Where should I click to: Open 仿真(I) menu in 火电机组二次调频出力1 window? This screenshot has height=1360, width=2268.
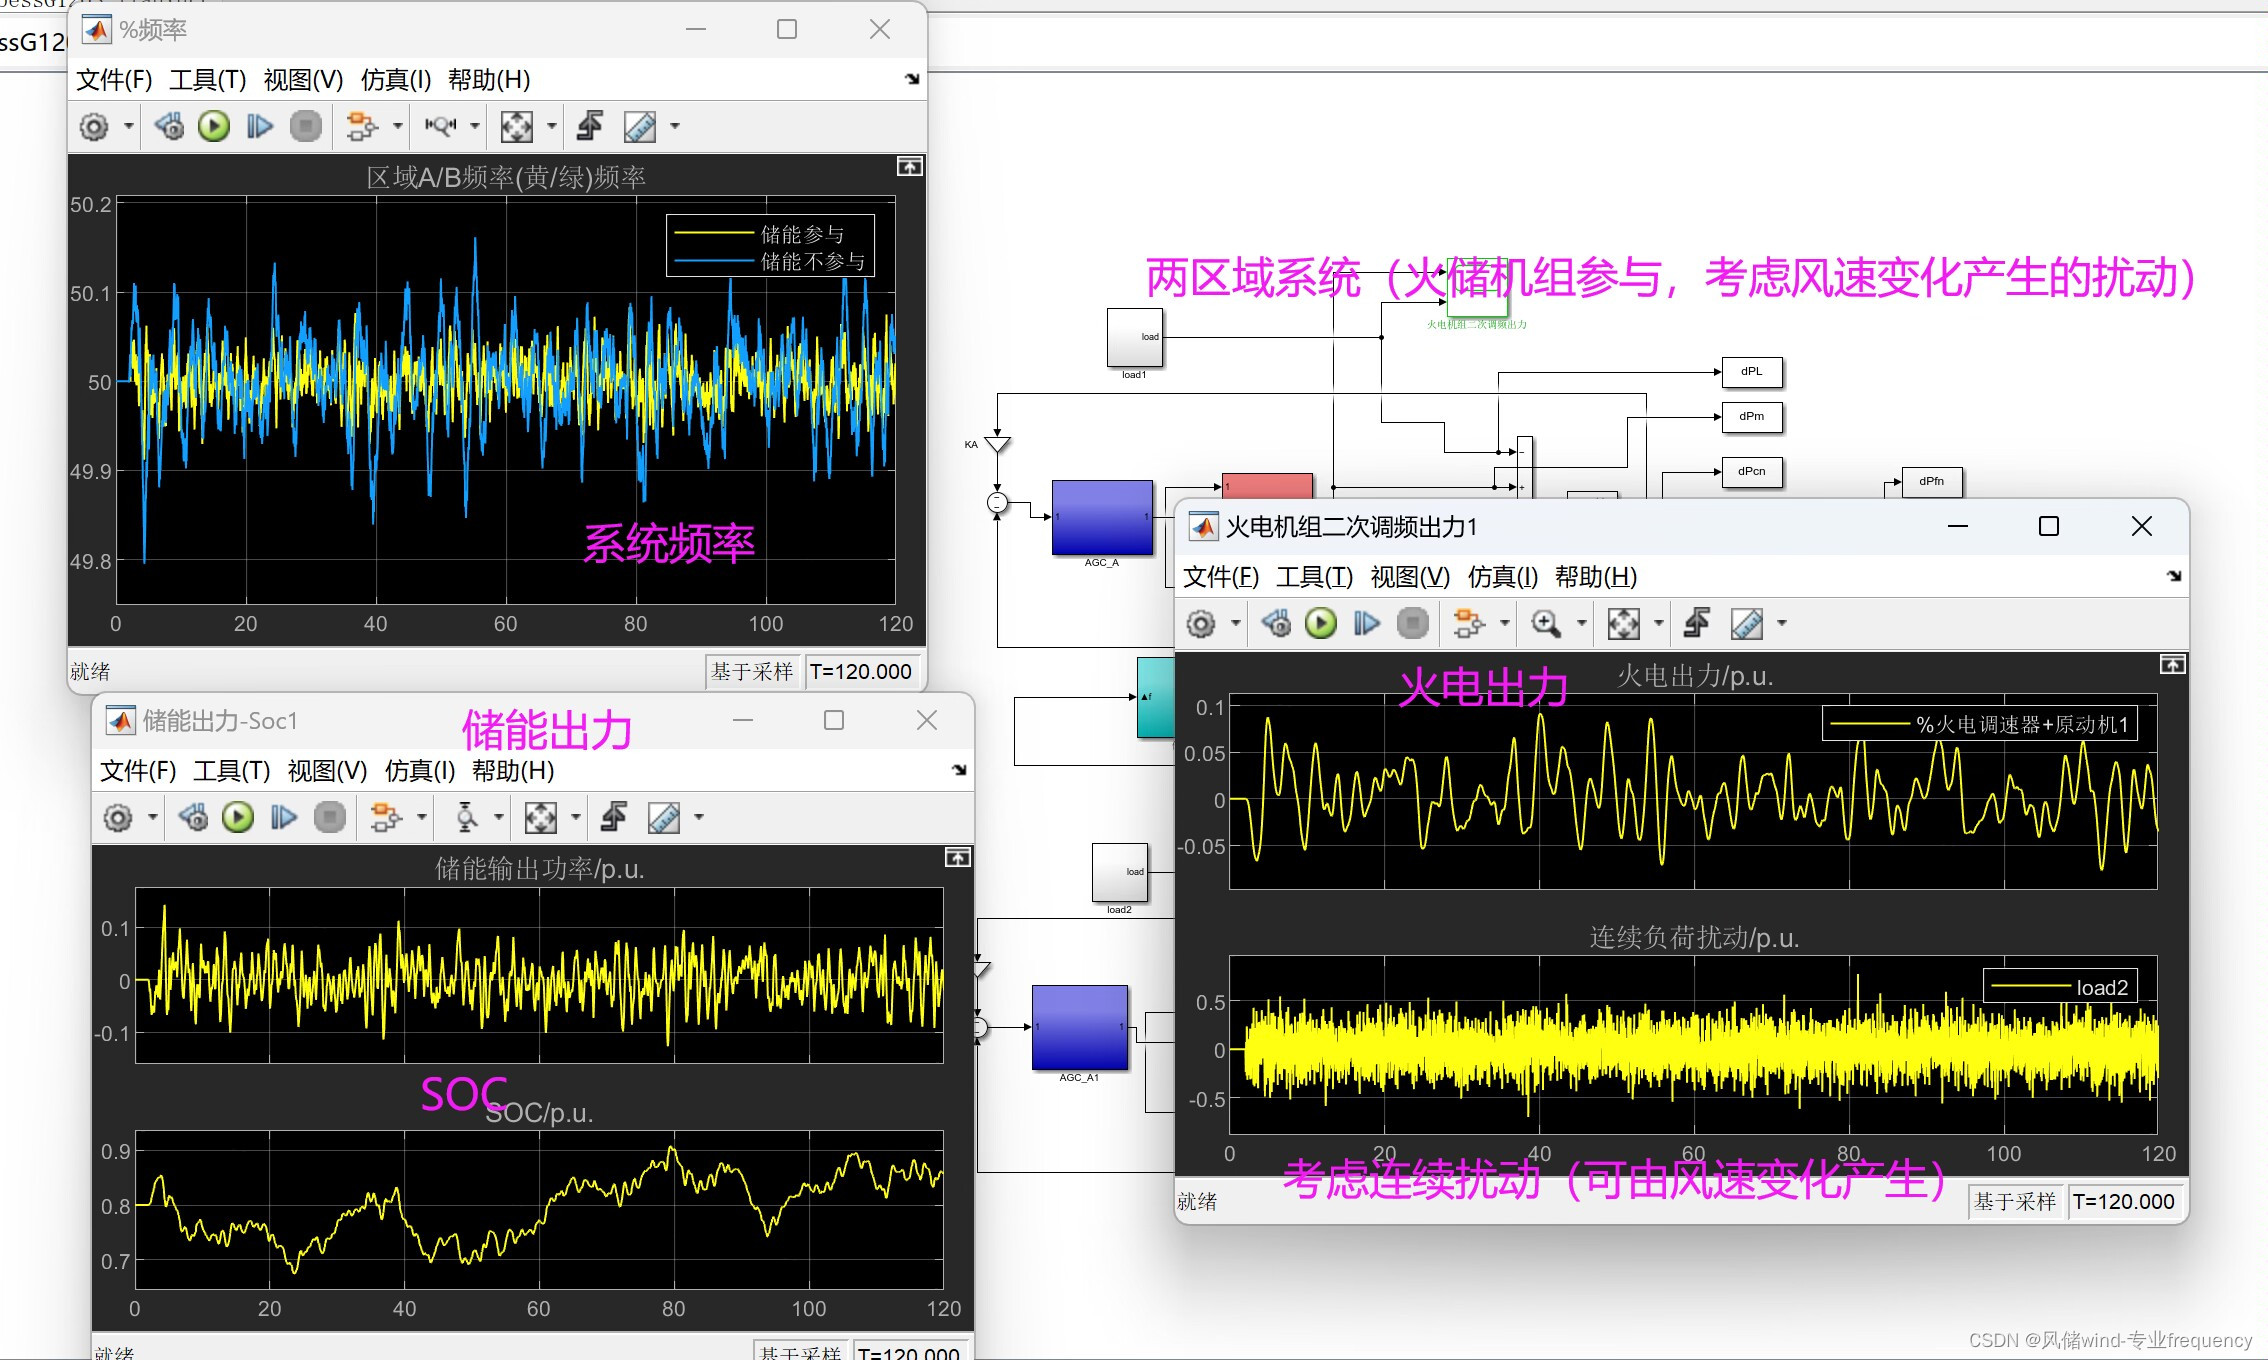pyautogui.click(x=1503, y=577)
